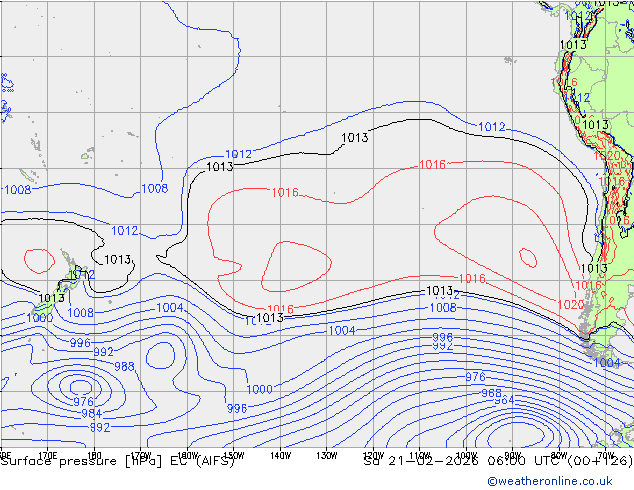Image resolution: width=634 pixels, height=490 pixels.
Task: Click the '1008' label beneath '1013' near 110W
Action: coord(443,308)
